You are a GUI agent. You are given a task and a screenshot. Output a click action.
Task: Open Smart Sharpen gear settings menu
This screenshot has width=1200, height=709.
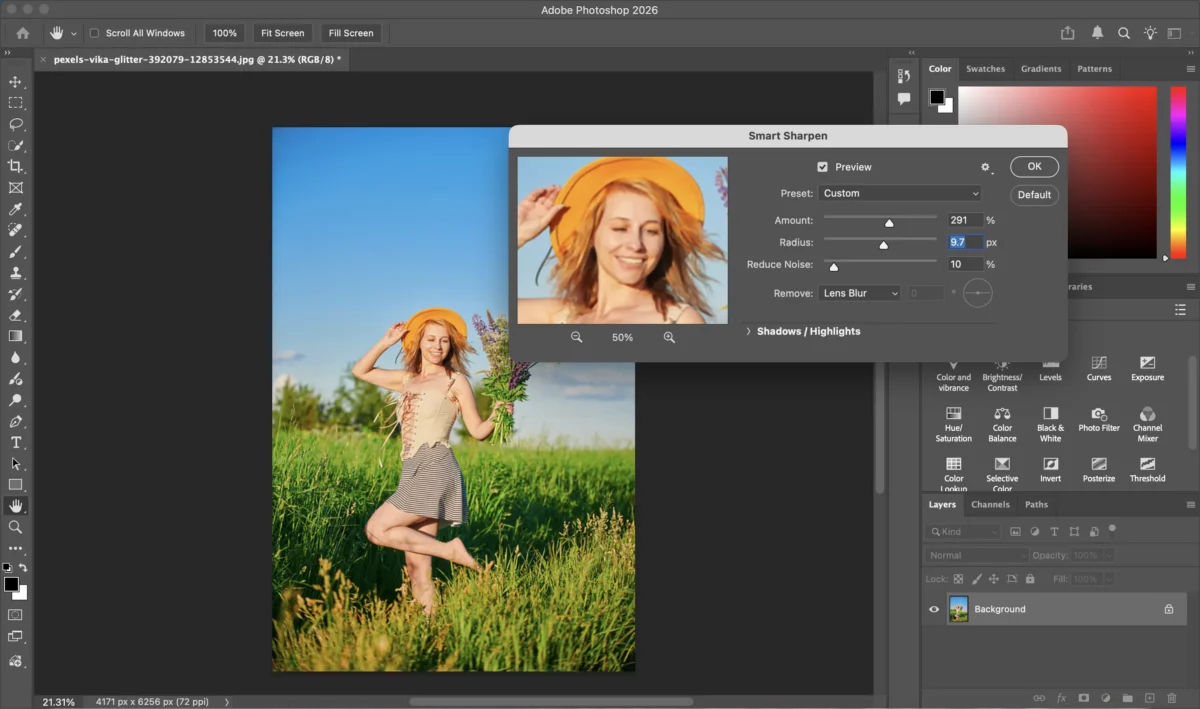[985, 168]
